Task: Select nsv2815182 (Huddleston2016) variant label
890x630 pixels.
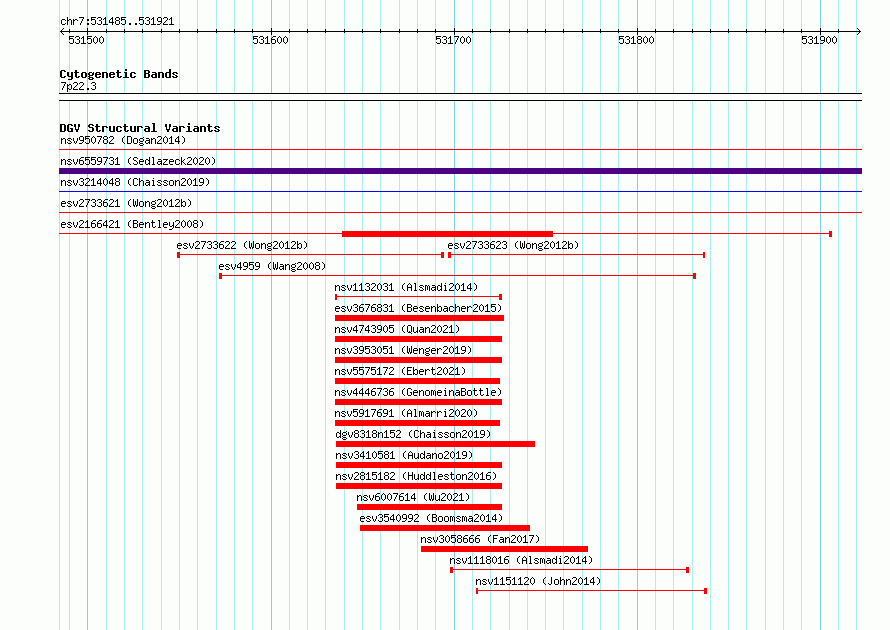Action: pyautogui.click(x=416, y=476)
